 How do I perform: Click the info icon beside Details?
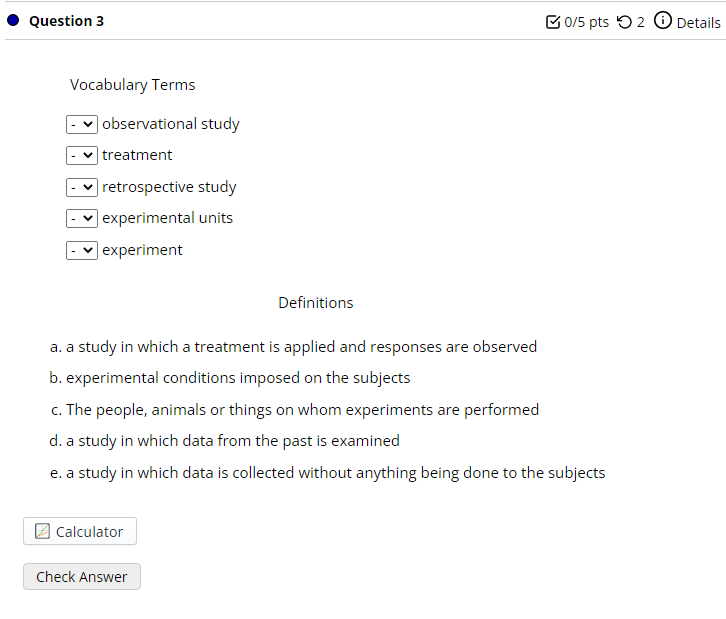(x=662, y=21)
